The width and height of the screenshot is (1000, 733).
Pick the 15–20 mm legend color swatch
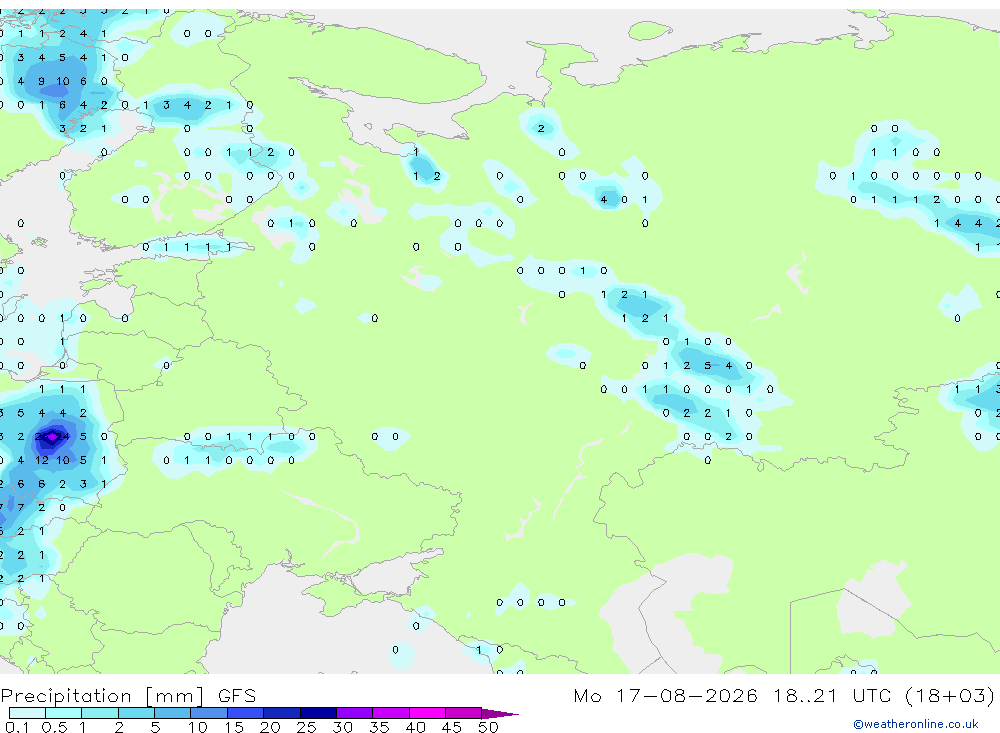pyautogui.click(x=246, y=713)
